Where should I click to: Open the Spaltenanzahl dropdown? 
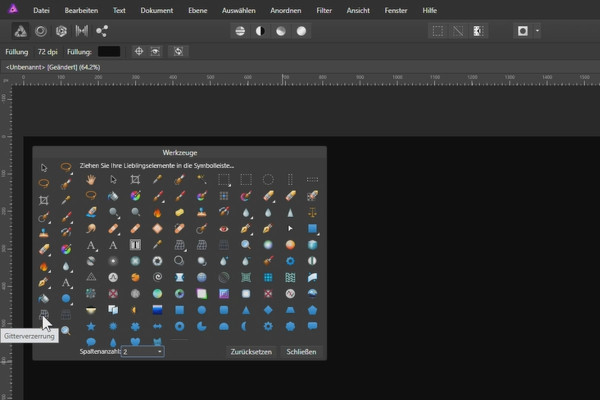pyautogui.click(x=143, y=352)
